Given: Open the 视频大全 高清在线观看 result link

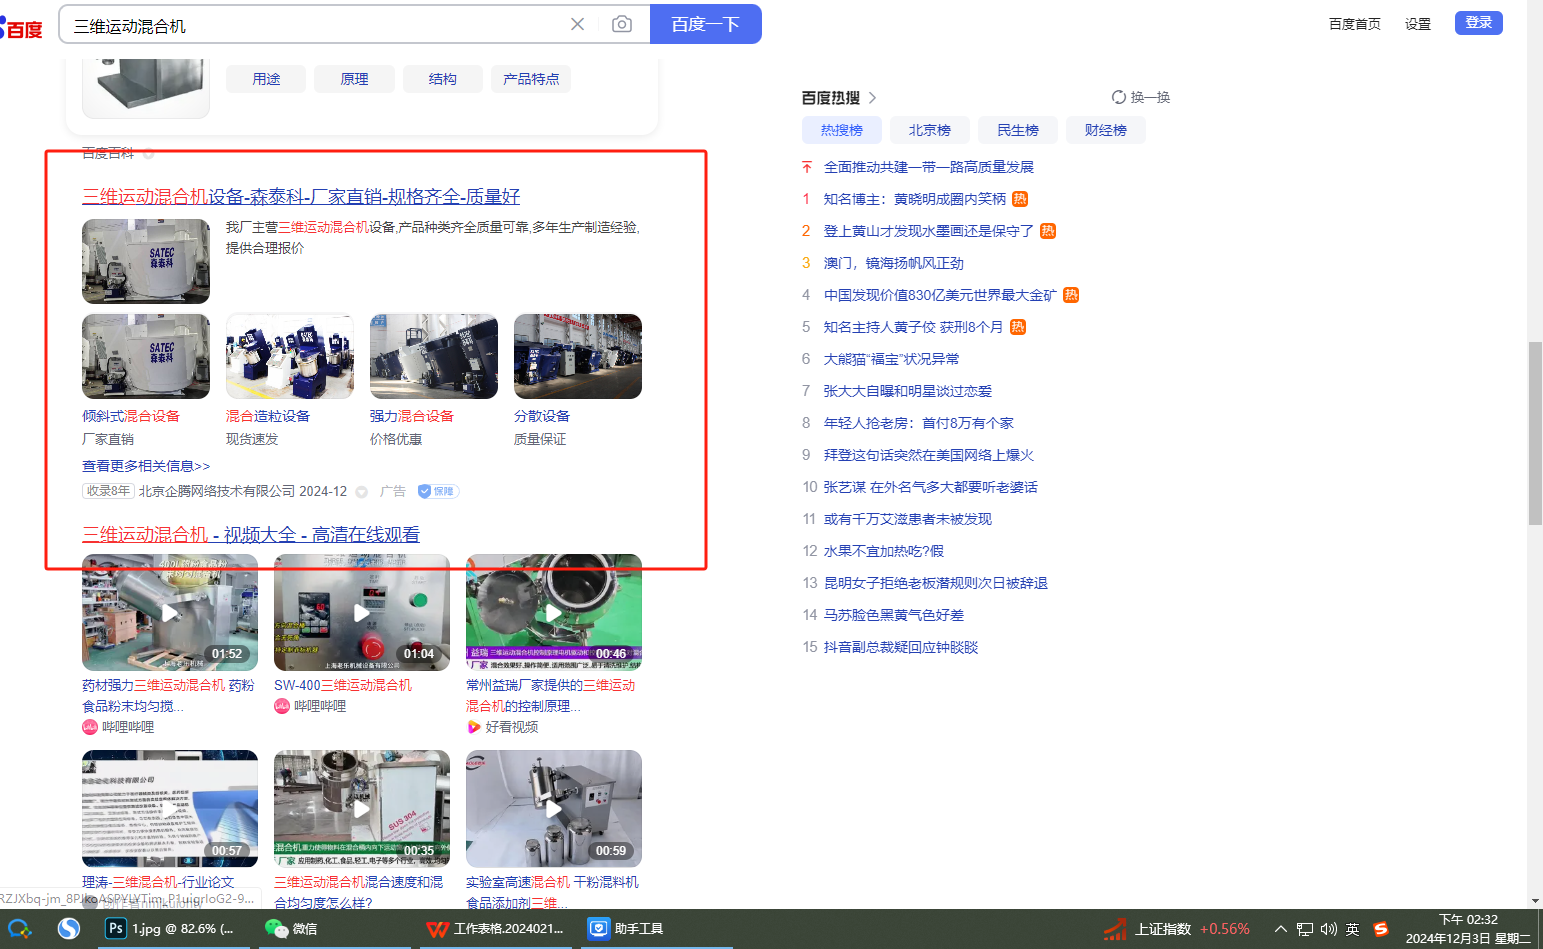Looking at the screenshot, I should tap(251, 535).
